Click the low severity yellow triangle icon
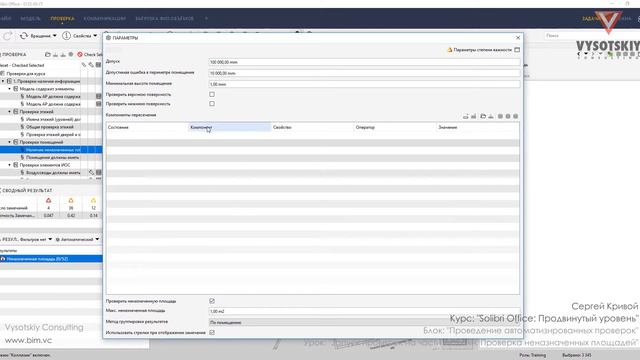The height and width of the screenshot is (360, 640). (x=93, y=200)
